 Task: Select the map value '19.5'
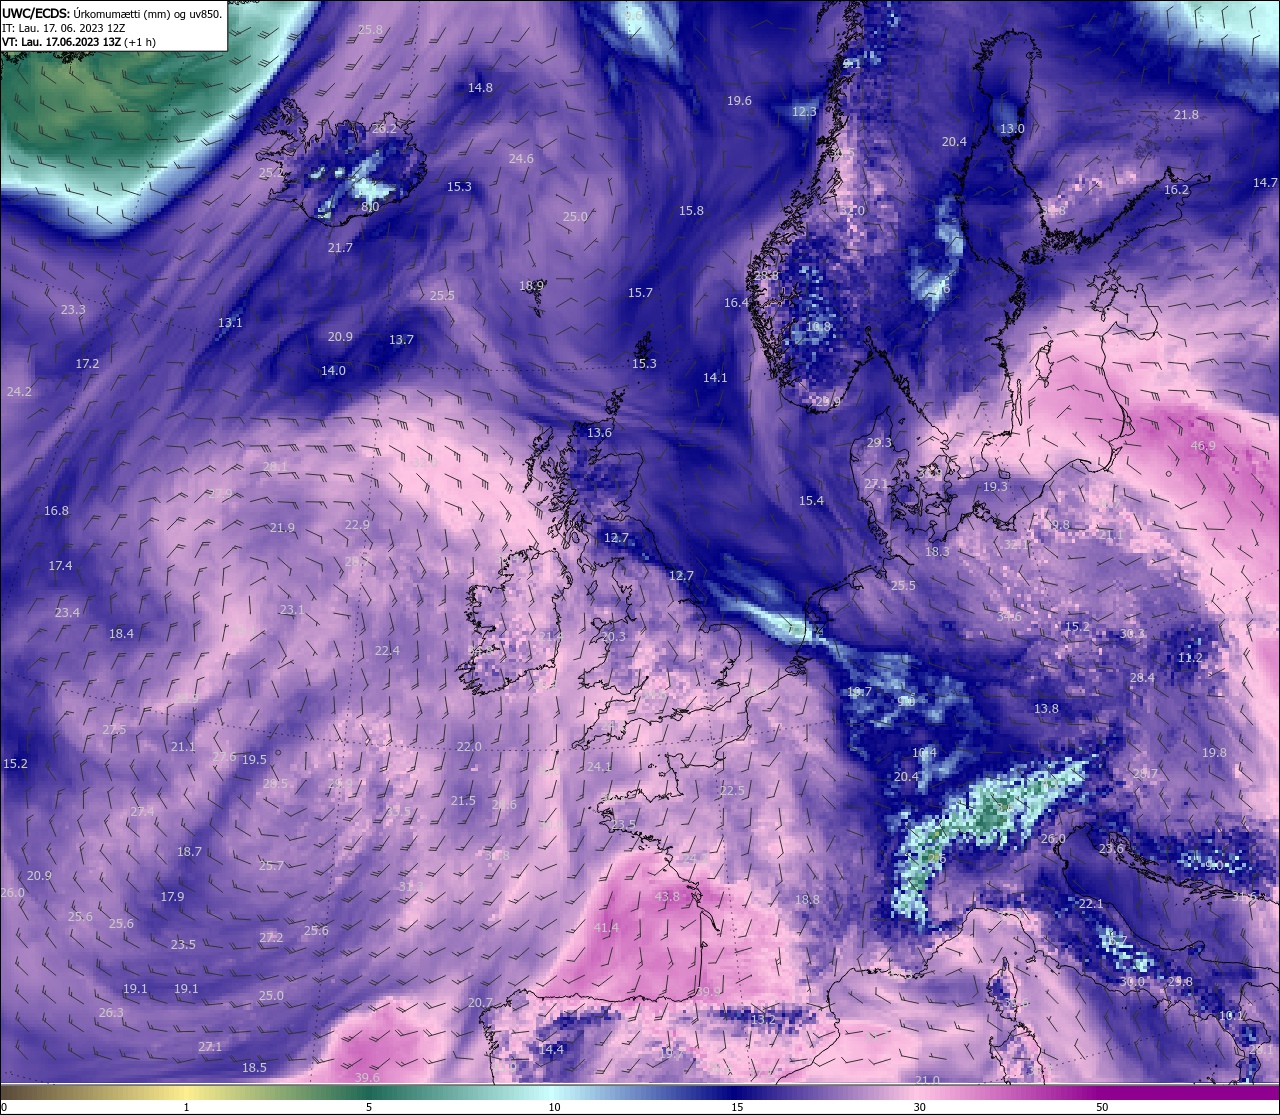click(x=254, y=760)
